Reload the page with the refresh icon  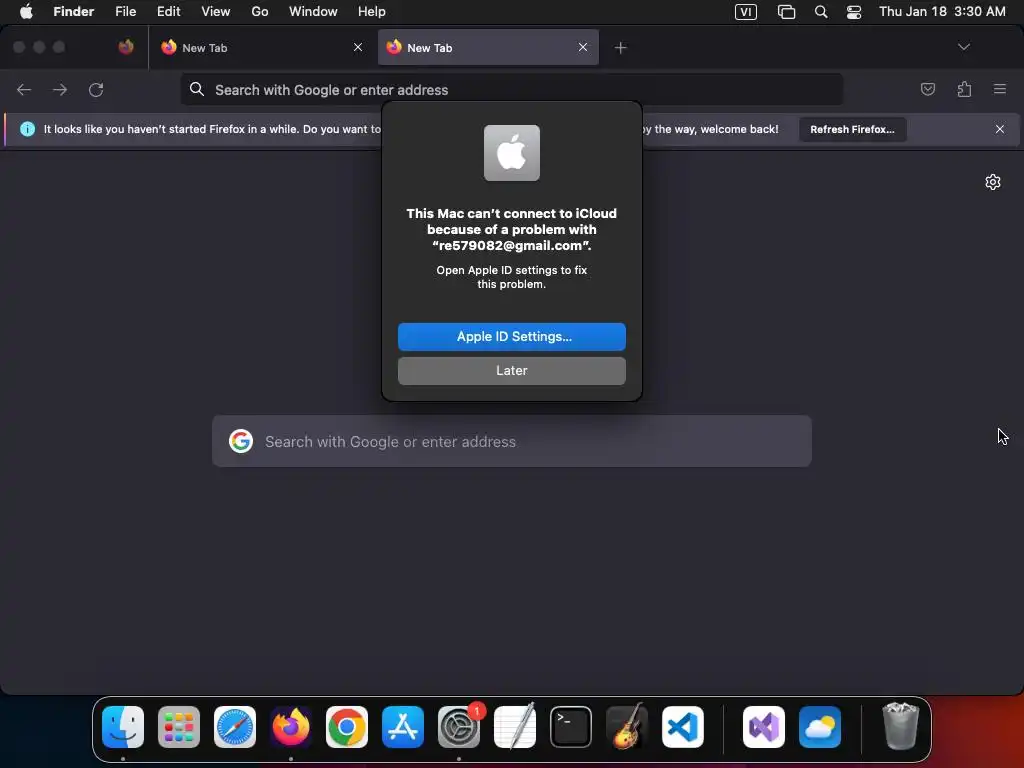[96, 89]
